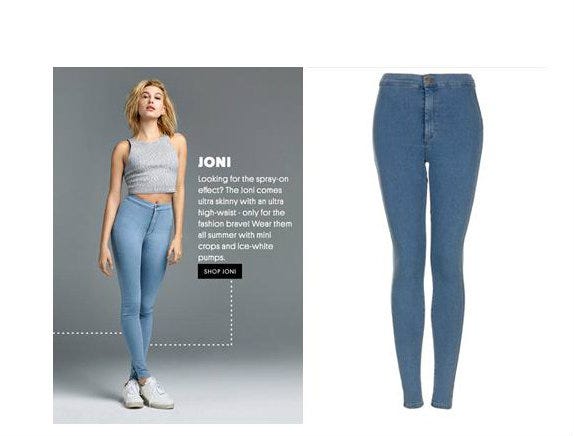
Task: Open the blue skinny jeans product image
Action: pos(428,241)
